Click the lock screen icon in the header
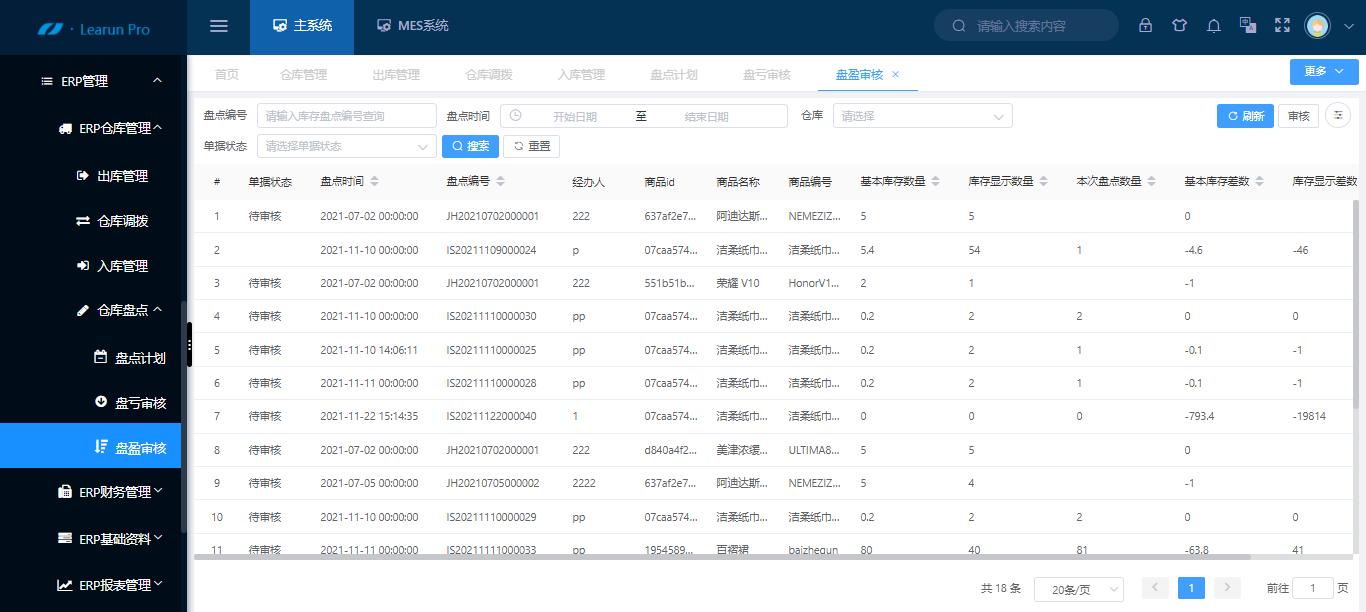Viewport: 1366px width, 612px height. click(1145, 26)
